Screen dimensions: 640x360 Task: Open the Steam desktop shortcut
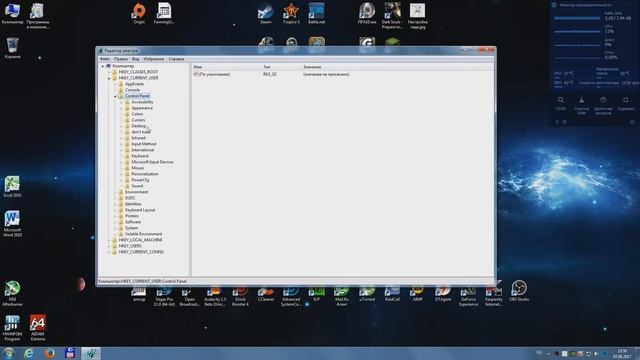point(266,13)
